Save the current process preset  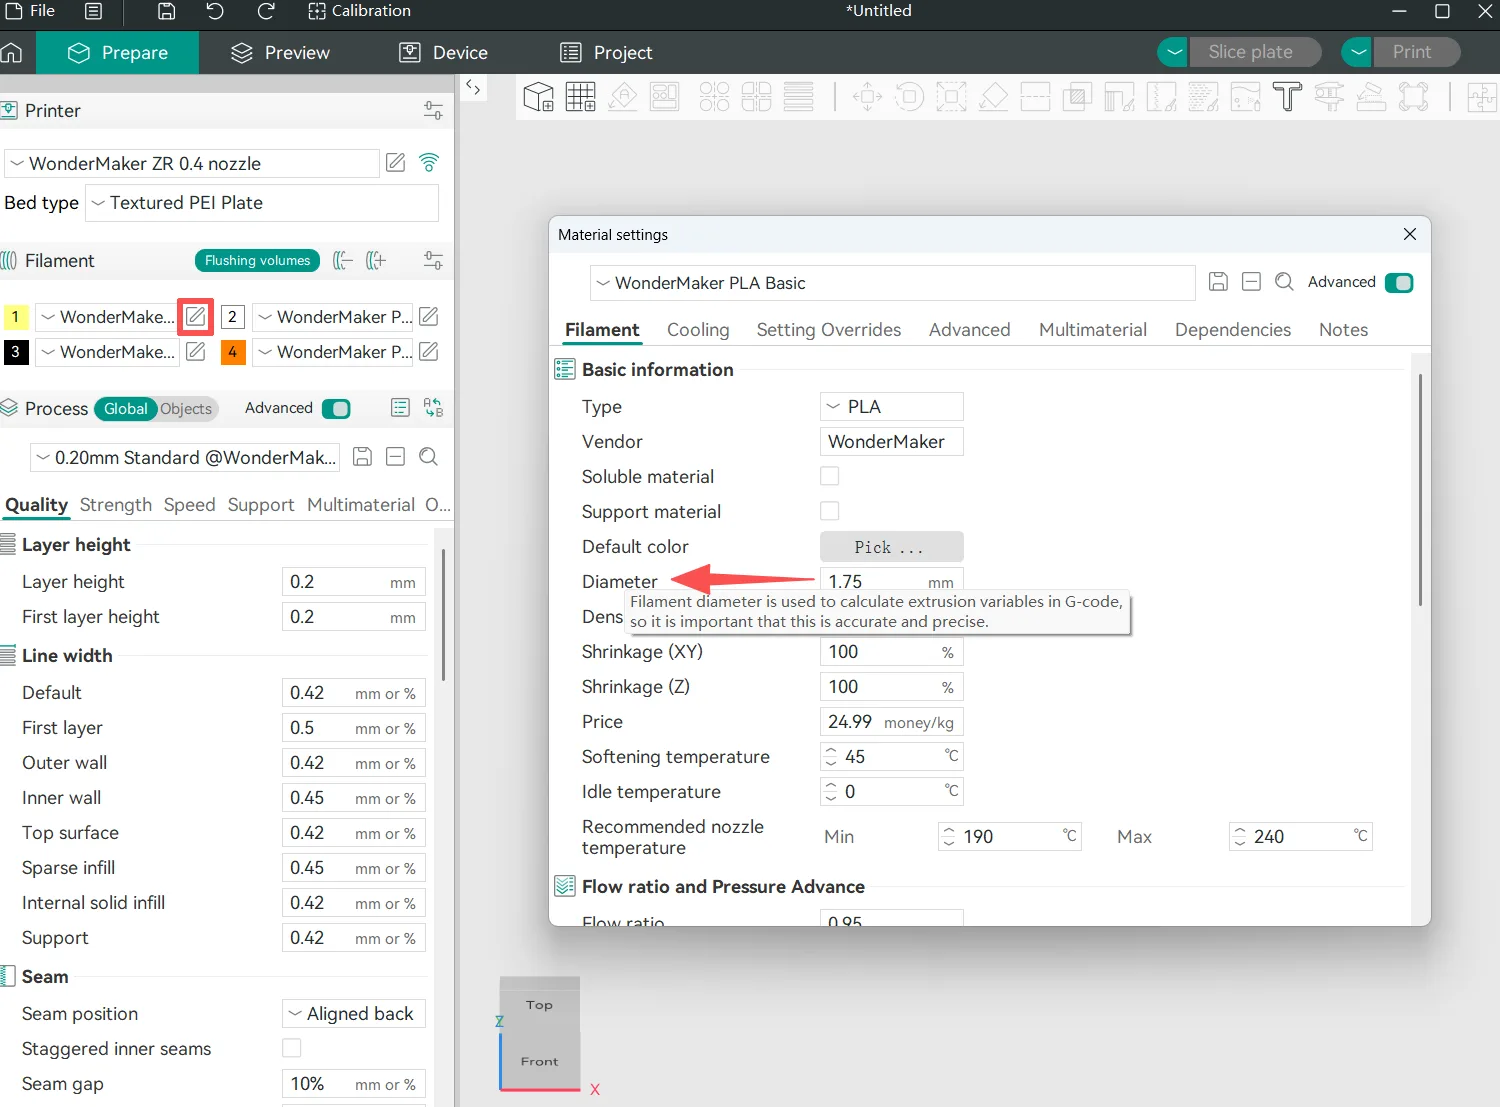pos(363,457)
